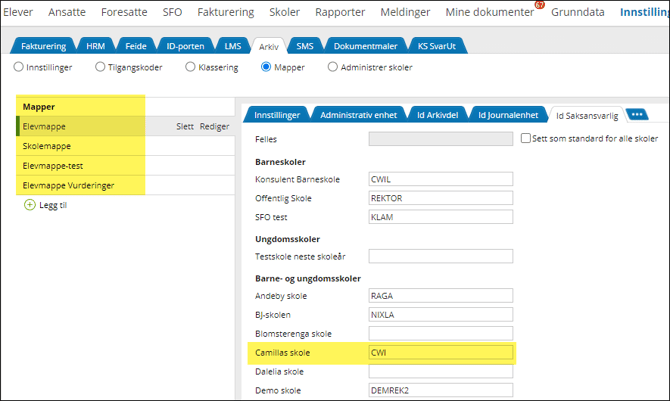Select the Administrer skoler radio button
670x401 pixels.
332,67
